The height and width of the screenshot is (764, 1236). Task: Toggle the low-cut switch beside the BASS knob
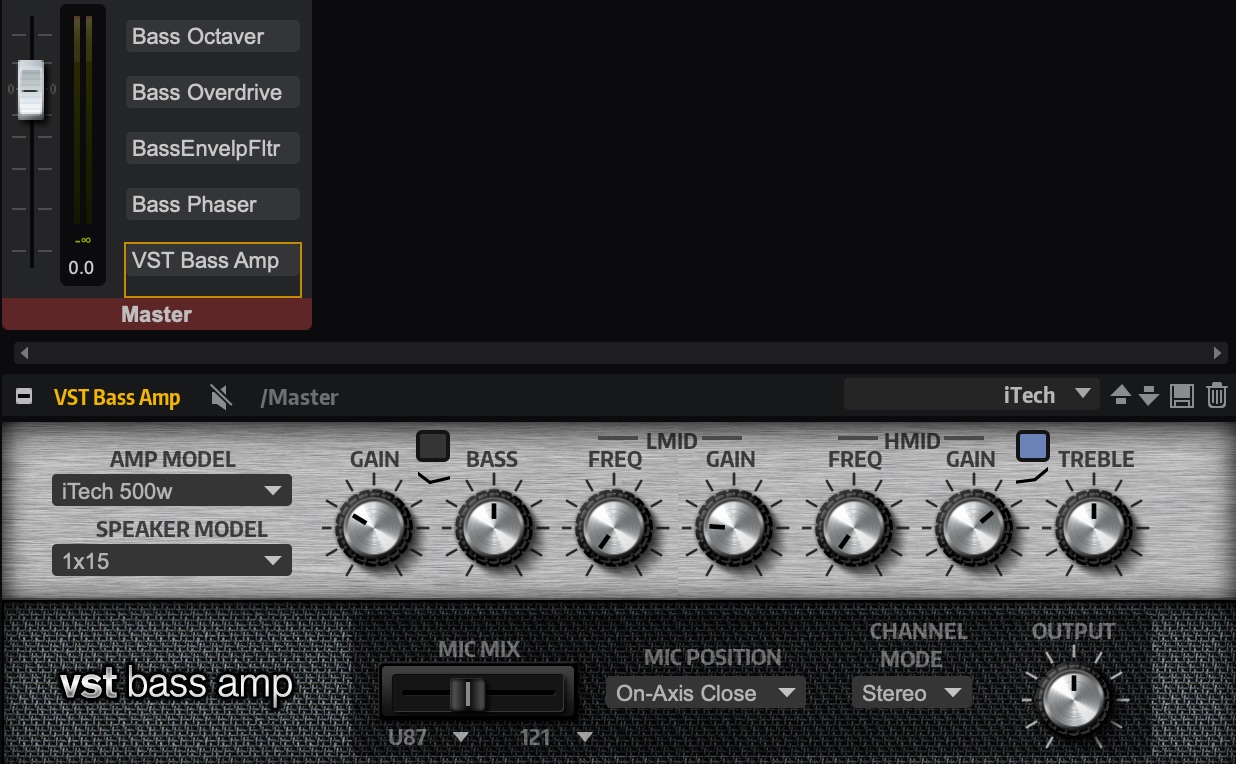pos(433,445)
